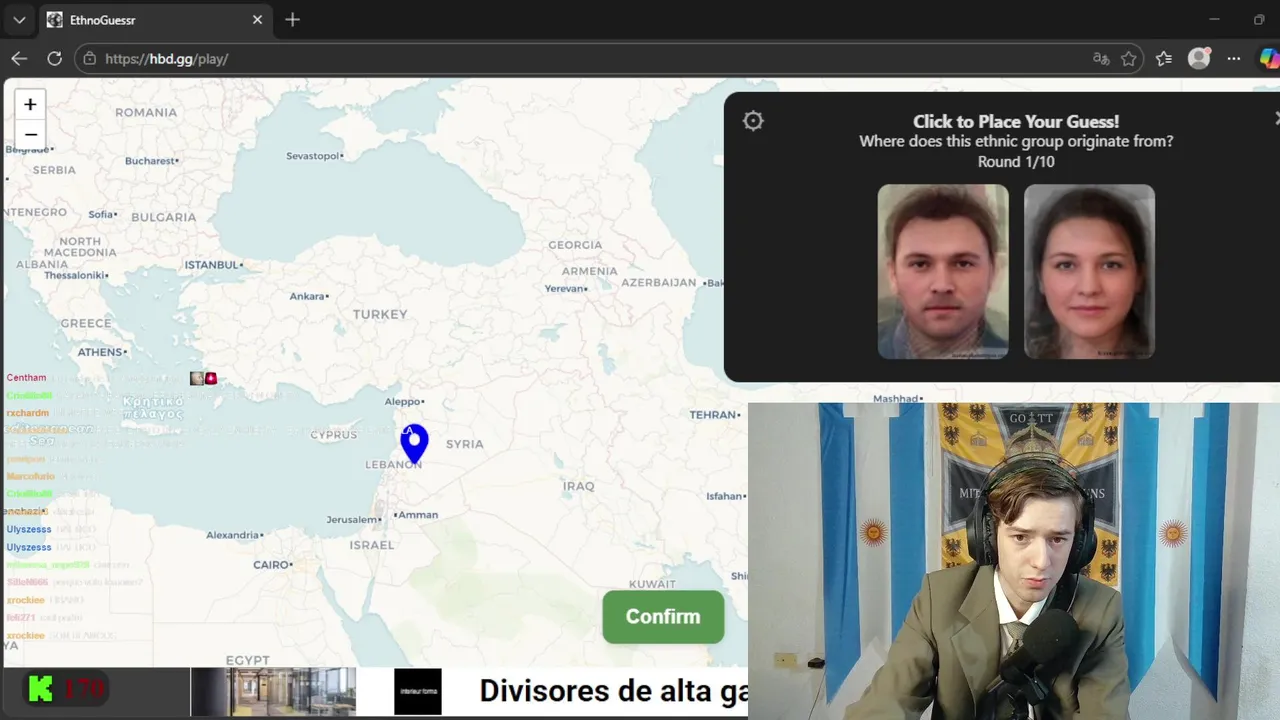
Task: Click Alexandria city label
Action: (233, 535)
